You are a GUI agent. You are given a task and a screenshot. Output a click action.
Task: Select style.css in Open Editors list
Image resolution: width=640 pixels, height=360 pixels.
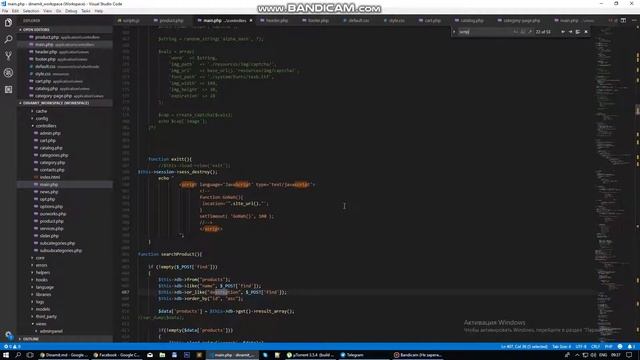point(65,74)
